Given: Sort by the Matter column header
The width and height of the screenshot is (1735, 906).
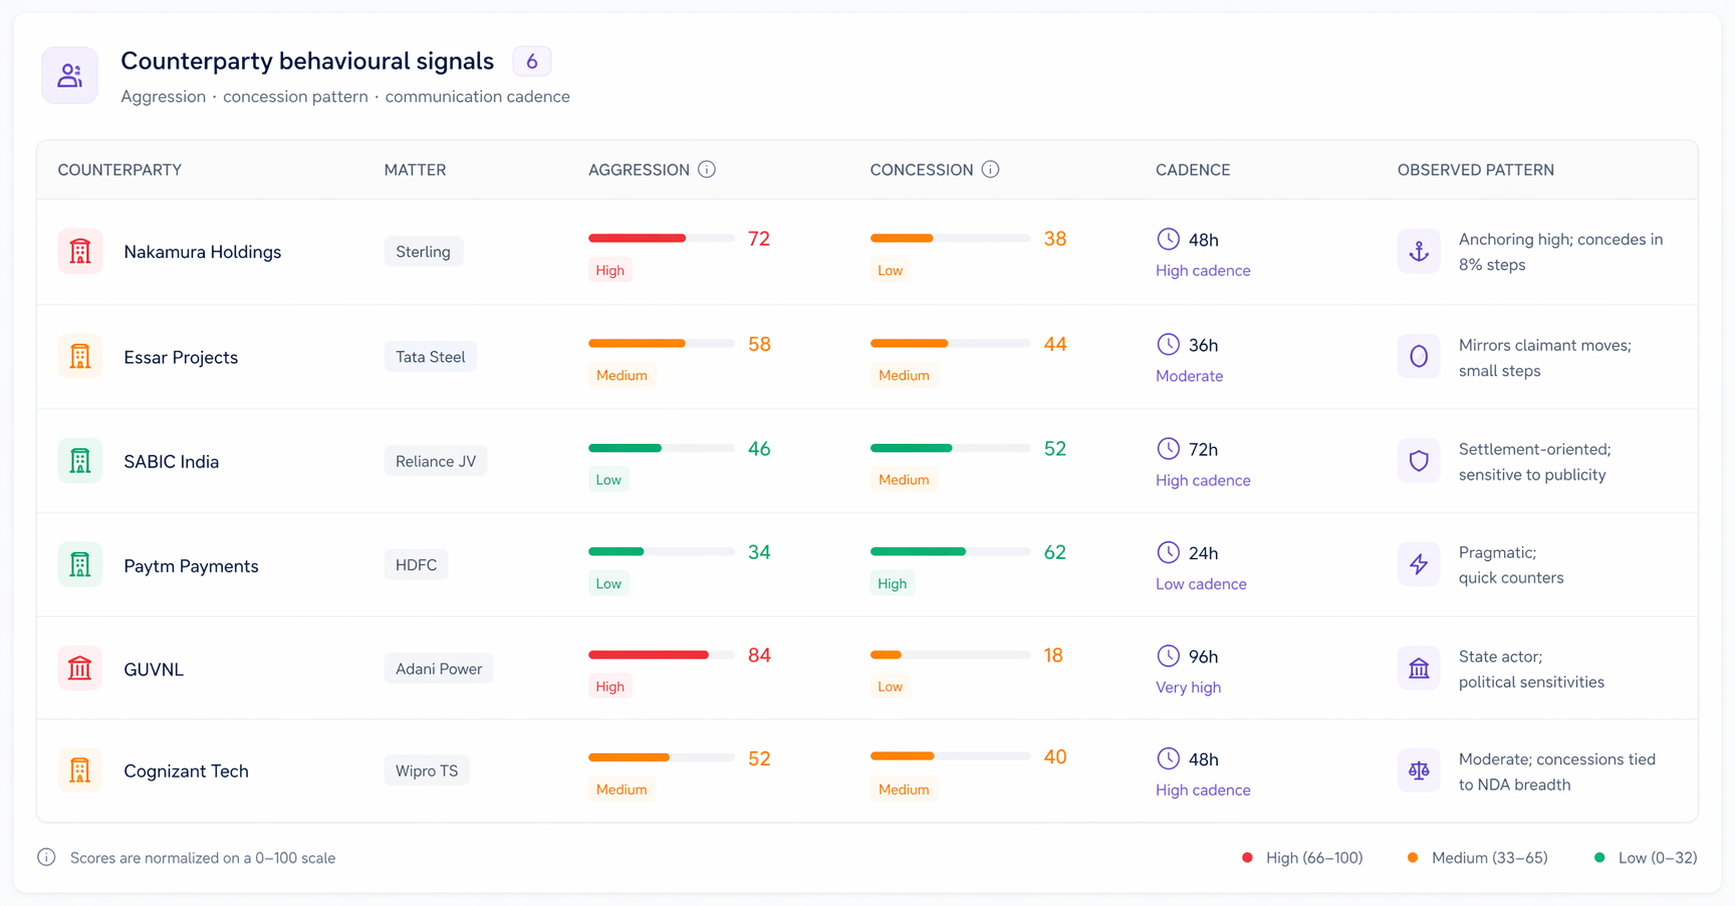Looking at the screenshot, I should pyautogui.click(x=415, y=170).
